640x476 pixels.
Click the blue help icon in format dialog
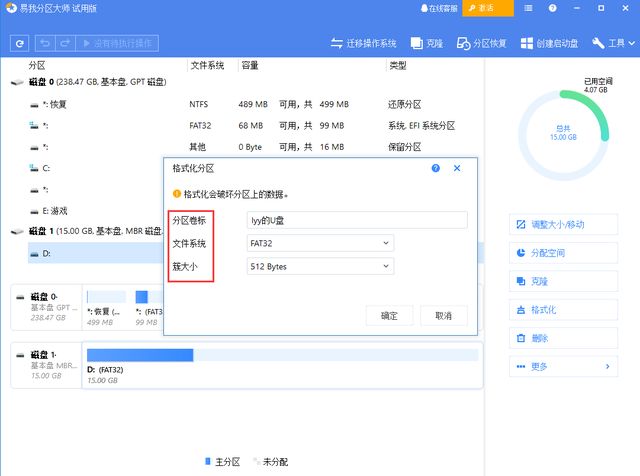click(x=436, y=169)
